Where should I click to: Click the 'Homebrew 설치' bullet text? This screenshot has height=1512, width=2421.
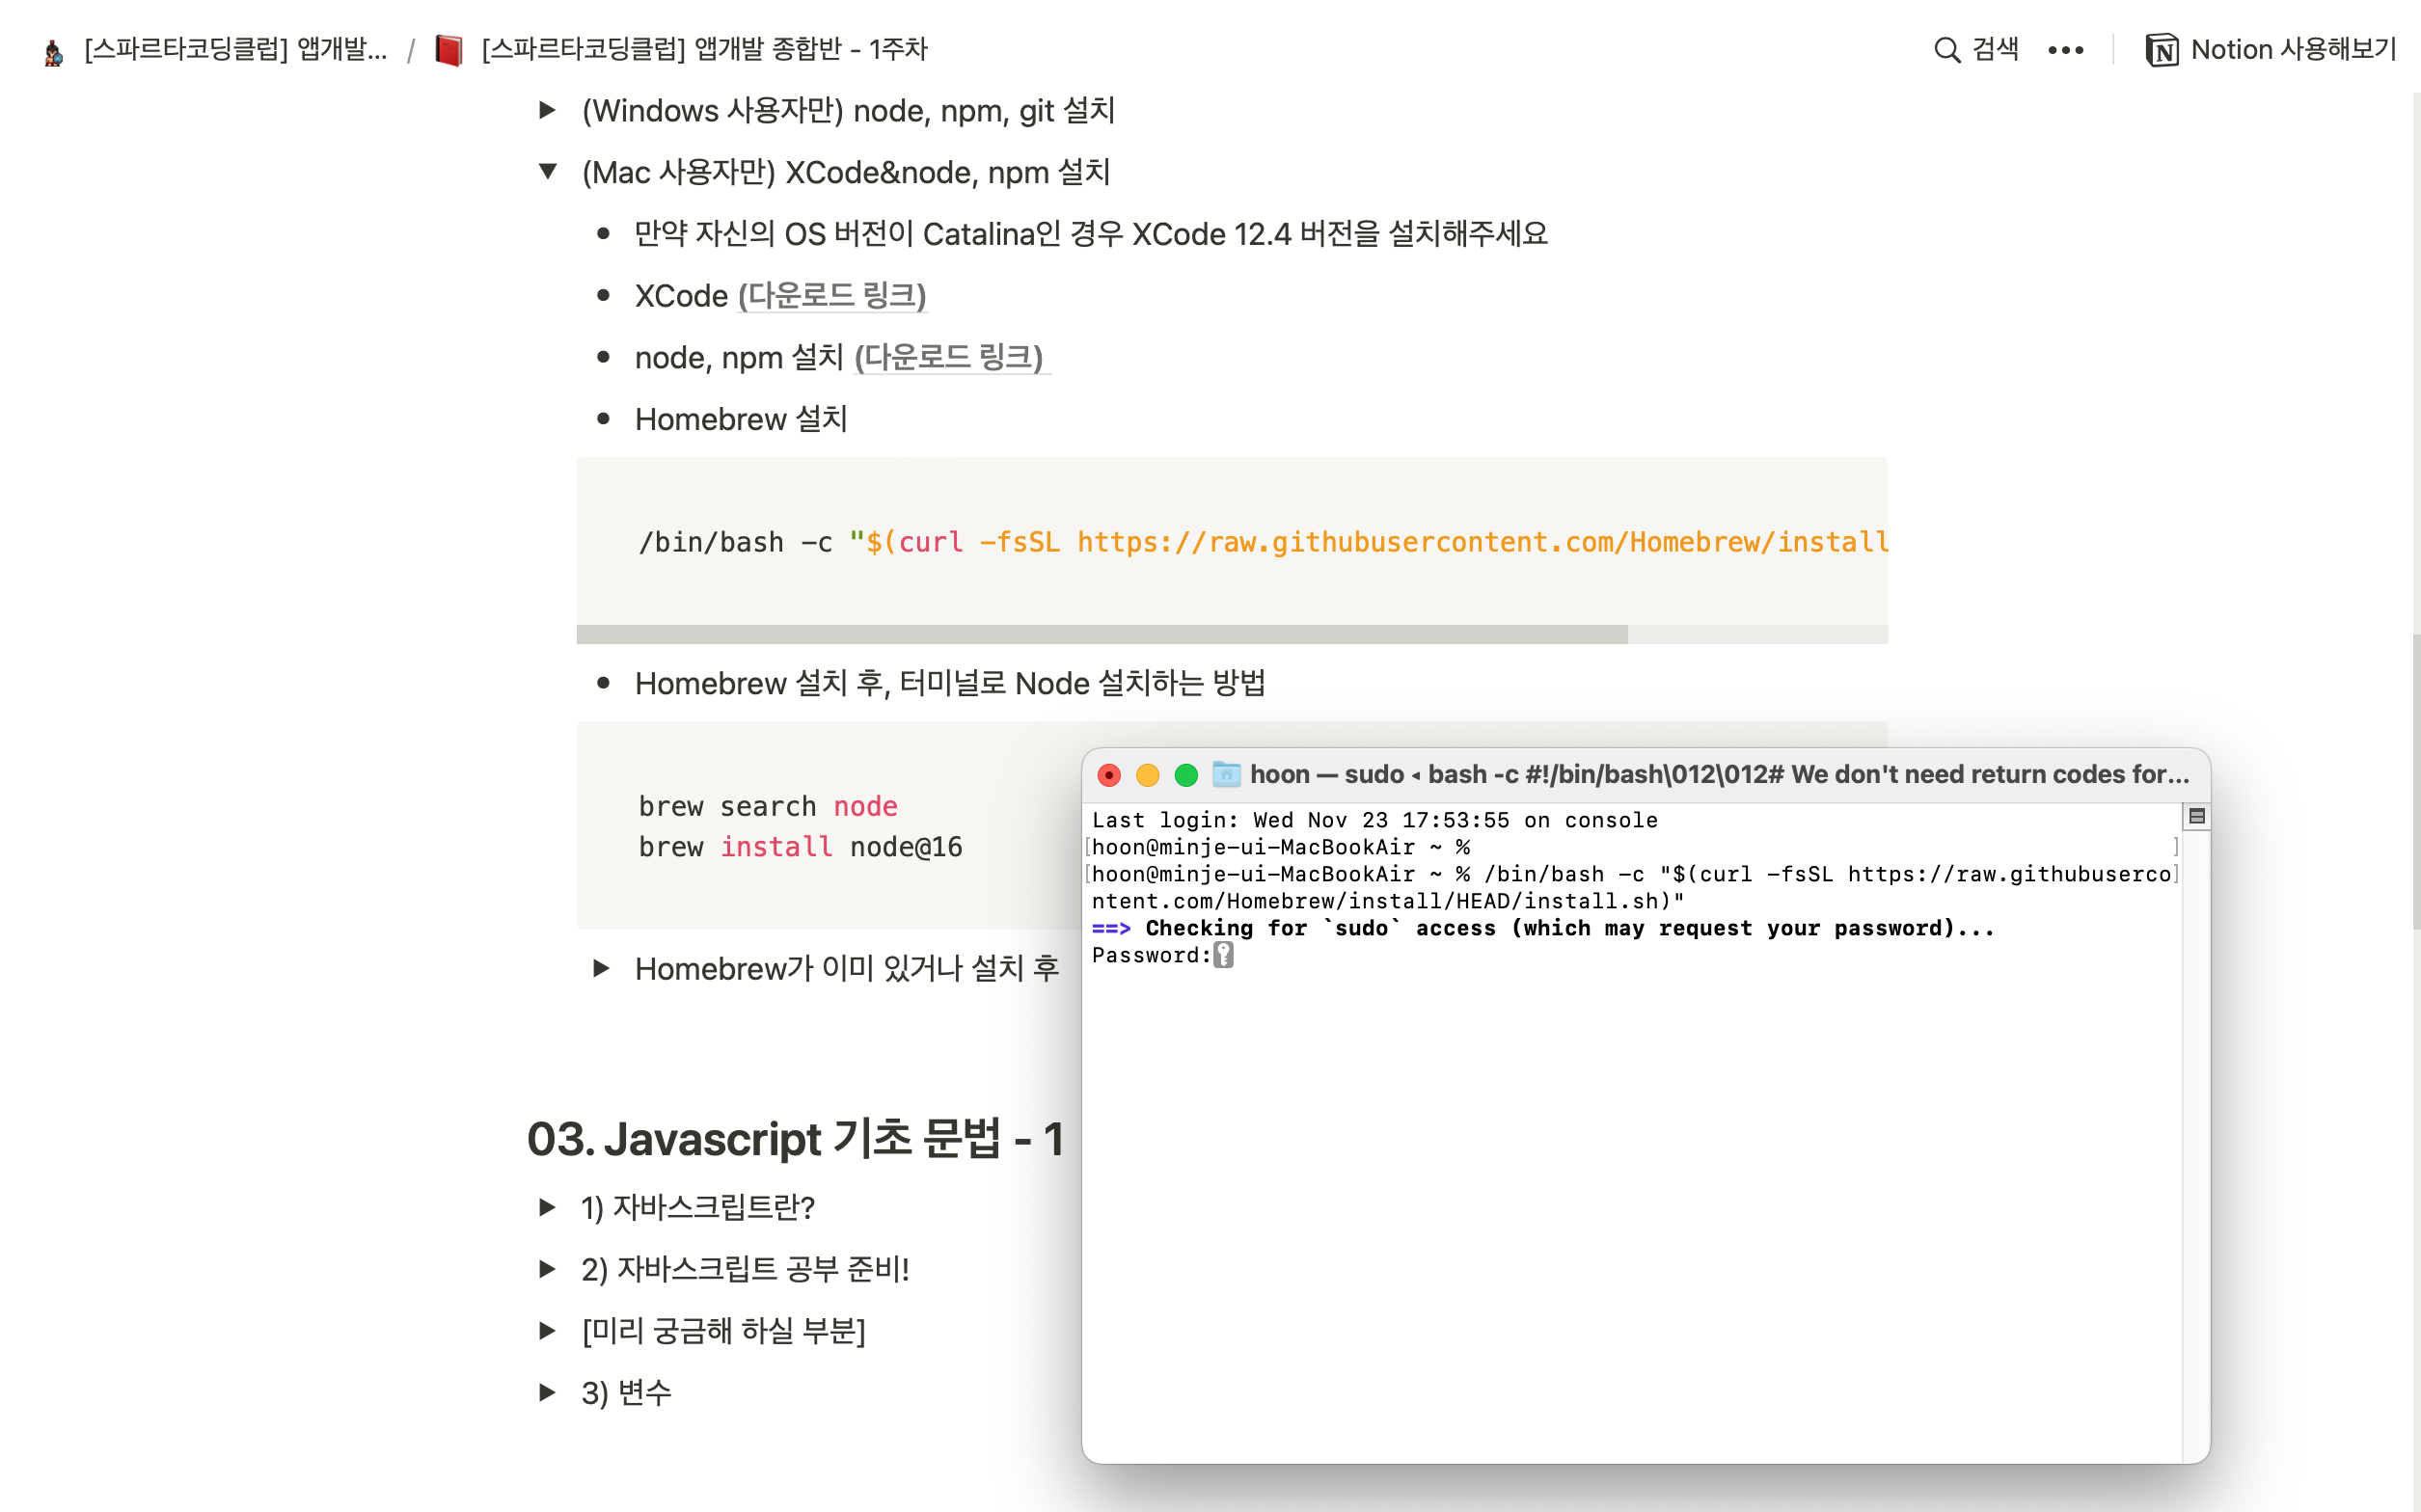click(x=741, y=419)
